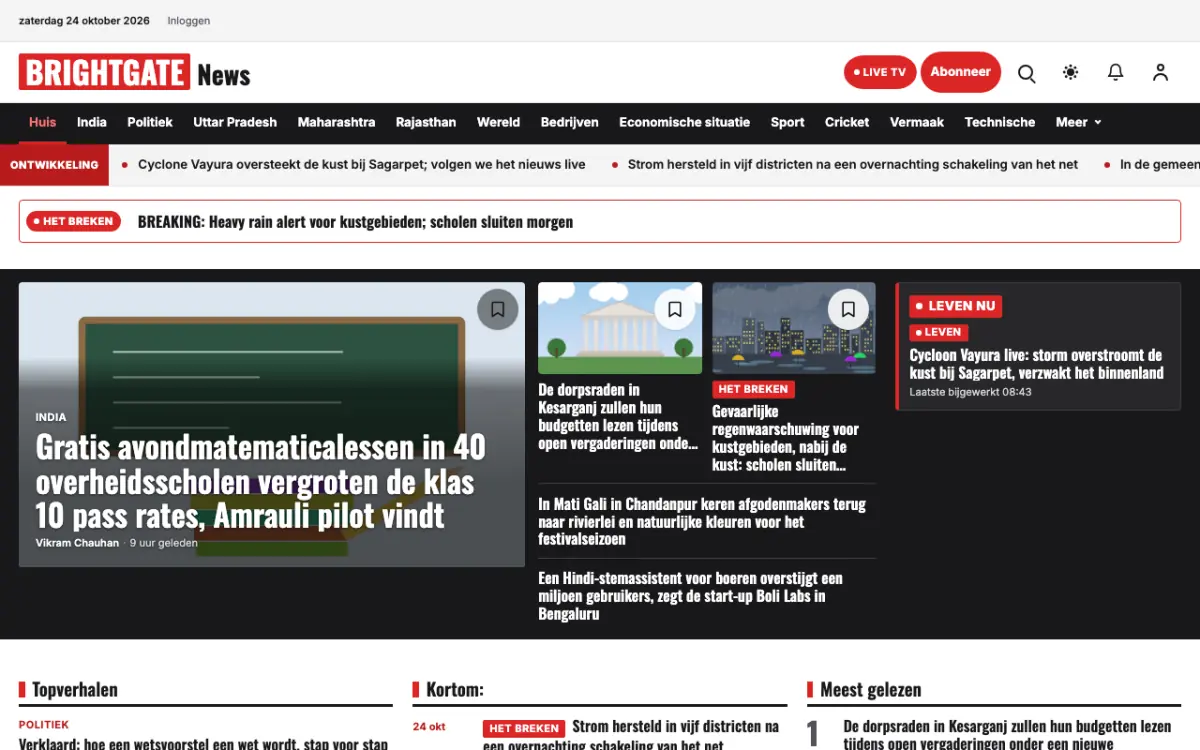The width and height of the screenshot is (1200, 750).
Task: Bookmark the regenwaarschuwing kust article
Action: (848, 310)
